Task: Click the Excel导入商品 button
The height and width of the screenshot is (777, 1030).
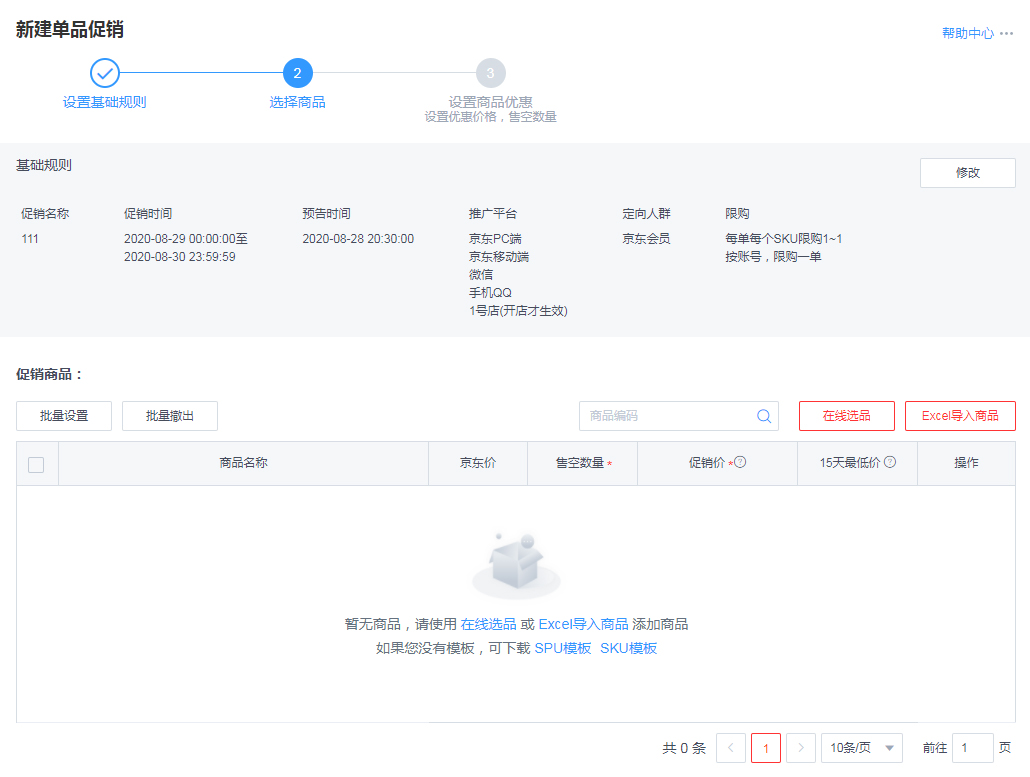Action: 960,415
